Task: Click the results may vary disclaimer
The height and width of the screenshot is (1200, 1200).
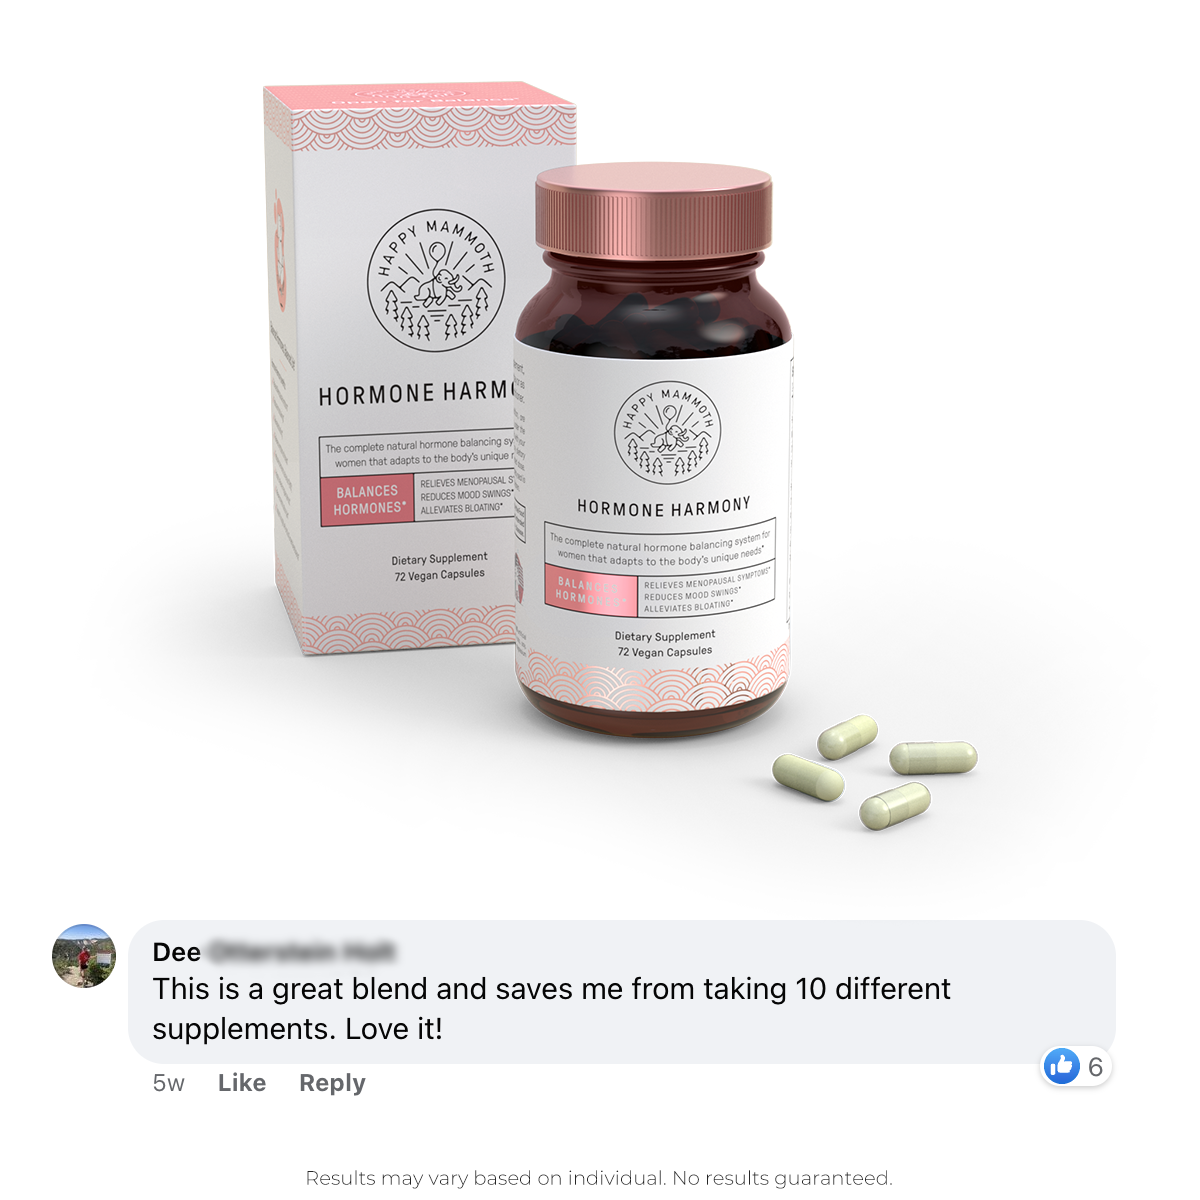Action: [599, 1178]
